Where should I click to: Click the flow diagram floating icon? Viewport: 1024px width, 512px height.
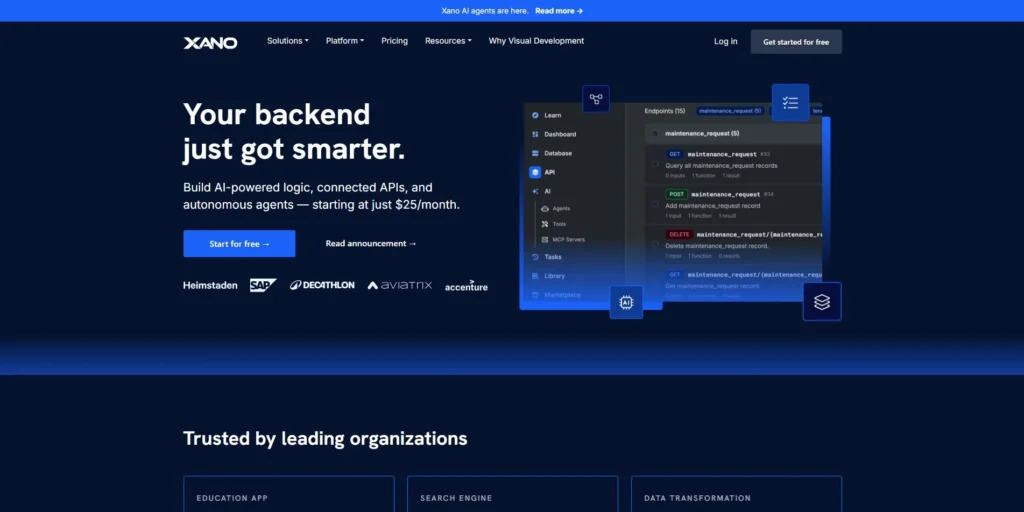[x=596, y=99]
